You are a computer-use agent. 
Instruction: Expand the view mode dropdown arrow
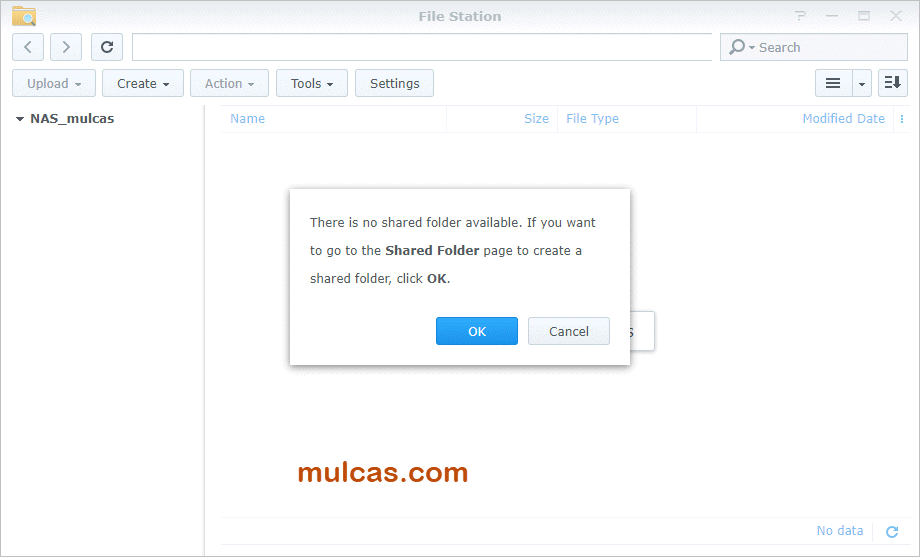862,83
